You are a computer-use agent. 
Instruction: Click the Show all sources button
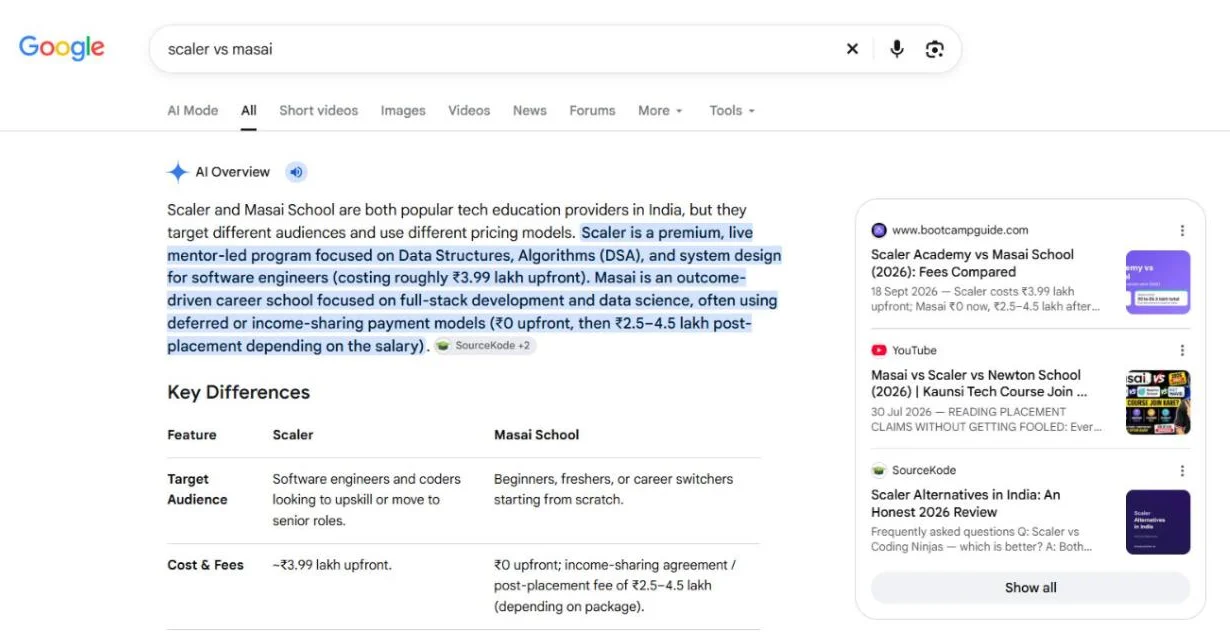click(1031, 587)
